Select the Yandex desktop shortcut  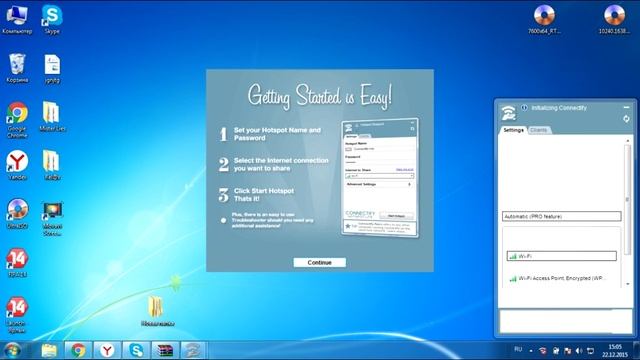tap(17, 165)
